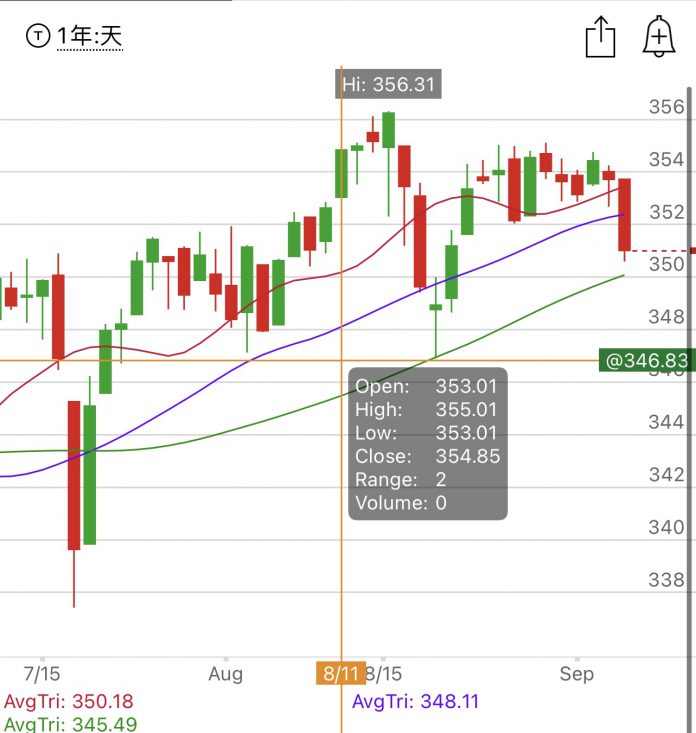The height and width of the screenshot is (733, 696).
Task: Tap the green @346.83 crosshair price tag
Action: coord(645,360)
